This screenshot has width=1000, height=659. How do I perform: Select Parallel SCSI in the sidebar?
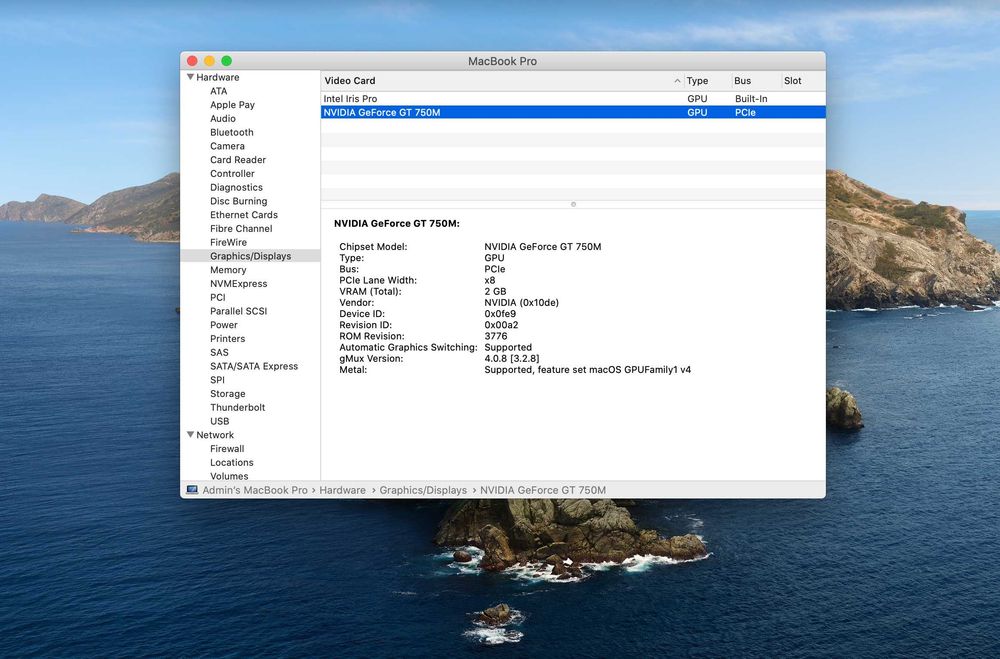pyautogui.click(x=239, y=311)
